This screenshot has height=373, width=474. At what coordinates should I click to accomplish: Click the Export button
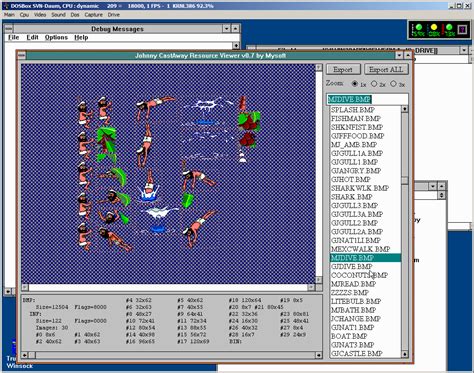[x=343, y=69]
